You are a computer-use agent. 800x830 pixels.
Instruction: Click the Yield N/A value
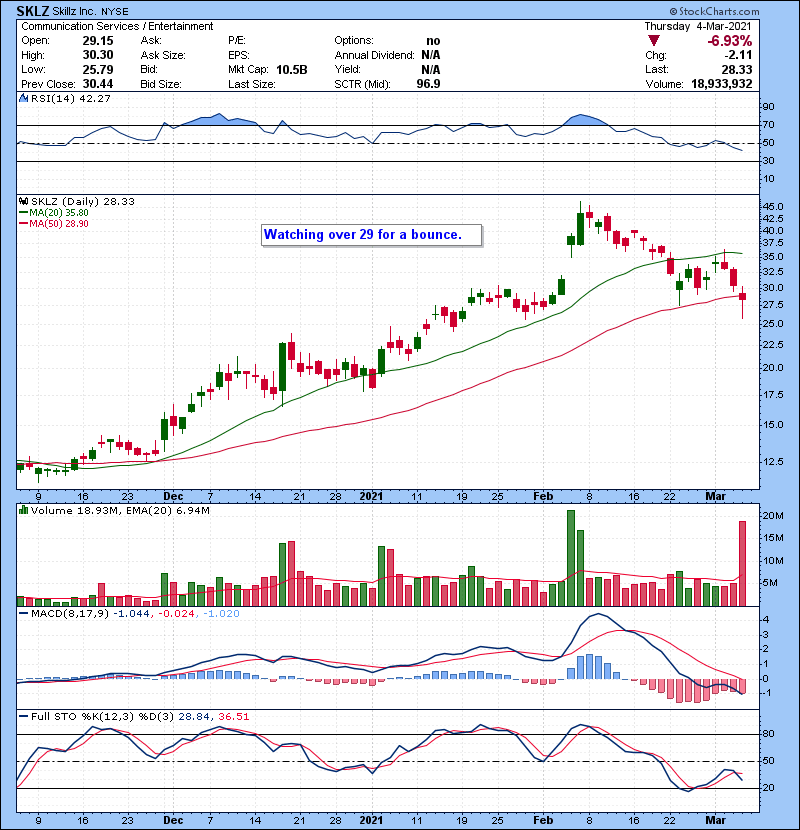click(430, 69)
